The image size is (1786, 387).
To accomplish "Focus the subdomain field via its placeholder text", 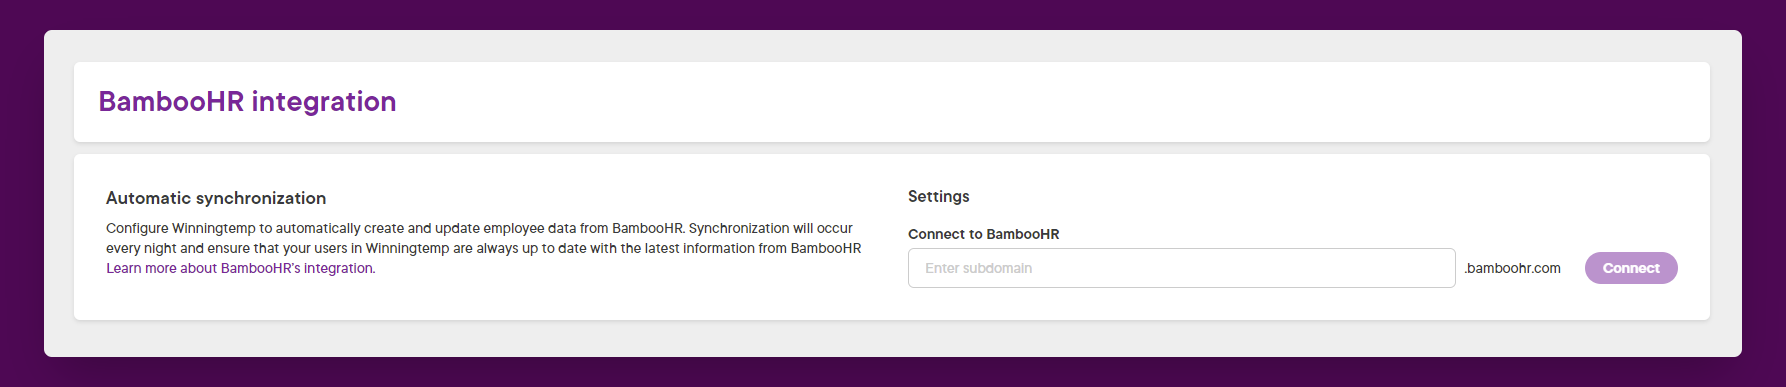I will pos(978,268).
